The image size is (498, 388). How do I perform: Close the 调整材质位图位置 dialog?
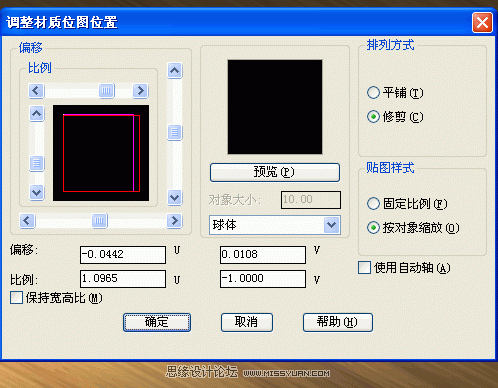coord(482,23)
